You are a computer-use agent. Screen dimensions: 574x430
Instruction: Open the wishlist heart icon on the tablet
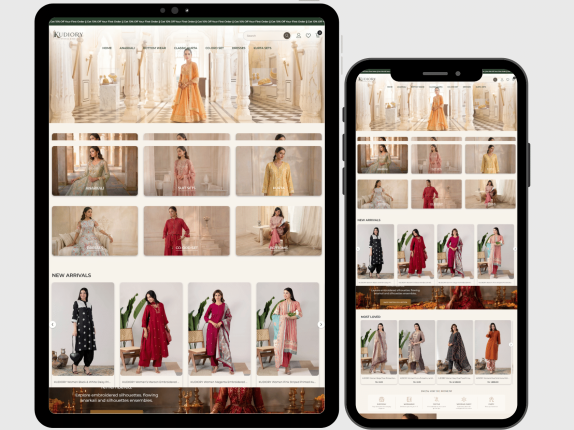pyautogui.click(x=308, y=35)
